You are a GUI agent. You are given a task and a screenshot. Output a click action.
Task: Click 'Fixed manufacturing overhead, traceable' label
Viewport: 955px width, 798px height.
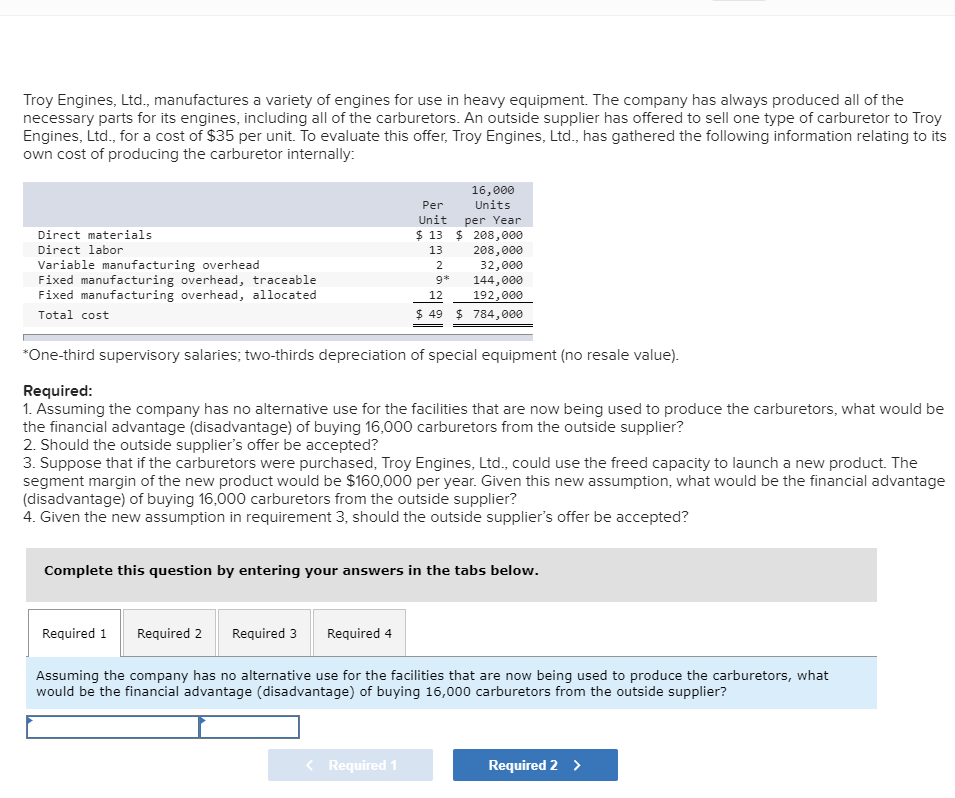pos(177,280)
